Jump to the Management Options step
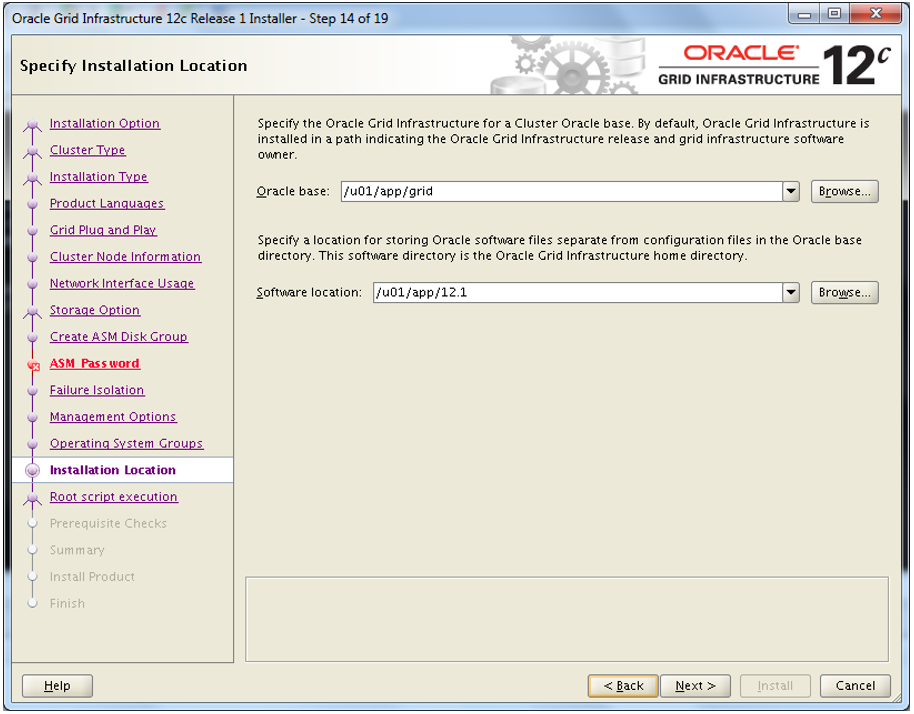This screenshot has height=714, width=914. coord(113,417)
